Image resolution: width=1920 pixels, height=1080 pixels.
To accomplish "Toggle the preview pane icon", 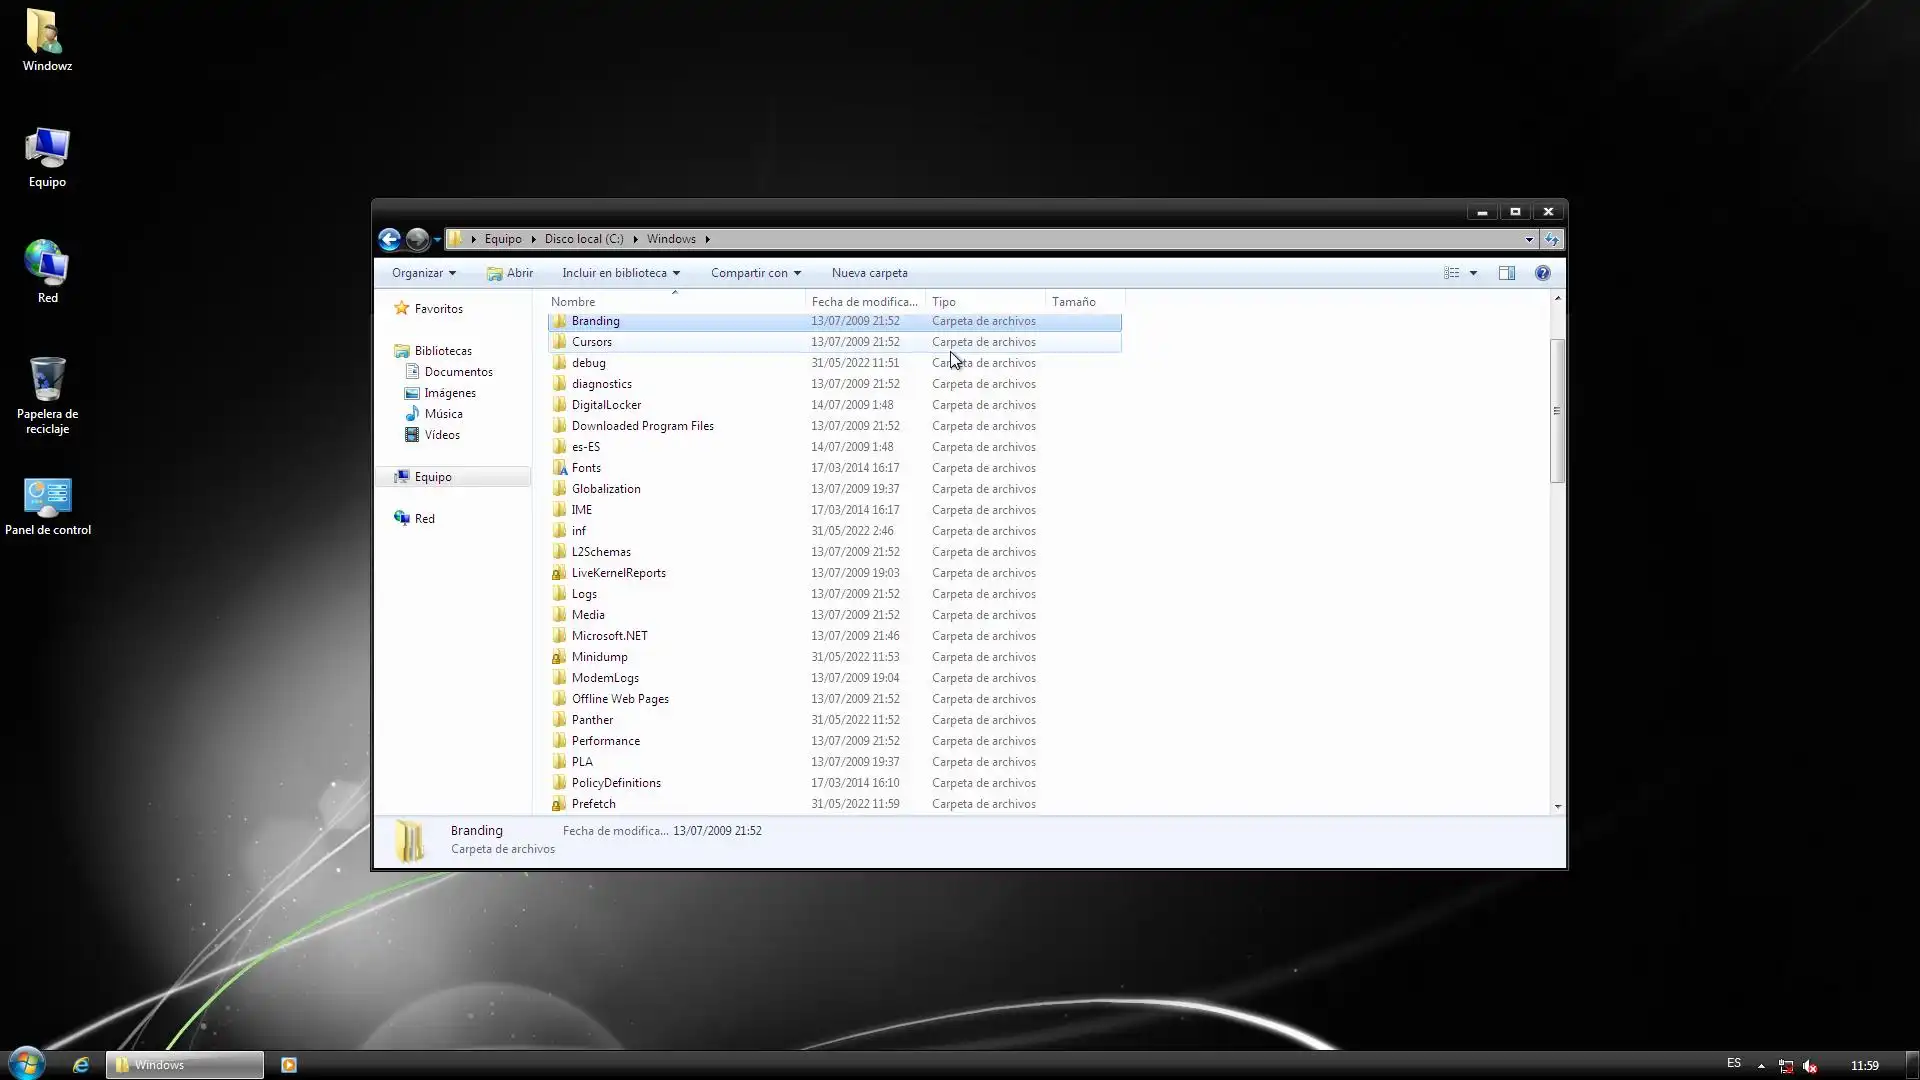I will [1506, 273].
